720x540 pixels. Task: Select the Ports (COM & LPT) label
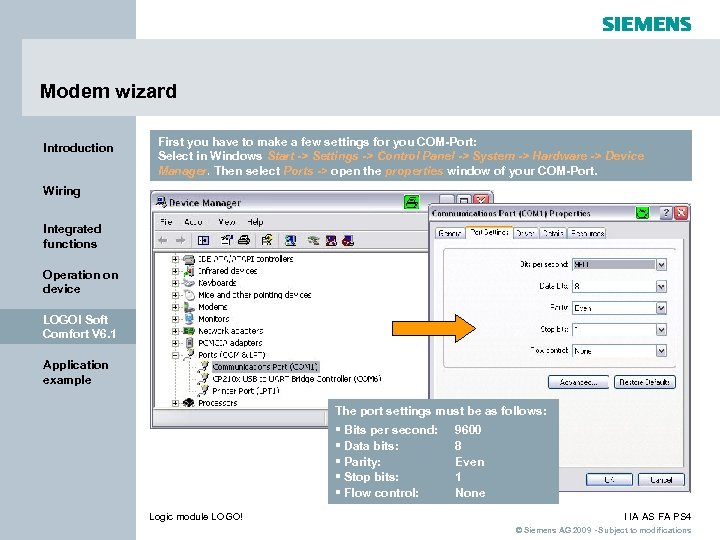click(231, 355)
